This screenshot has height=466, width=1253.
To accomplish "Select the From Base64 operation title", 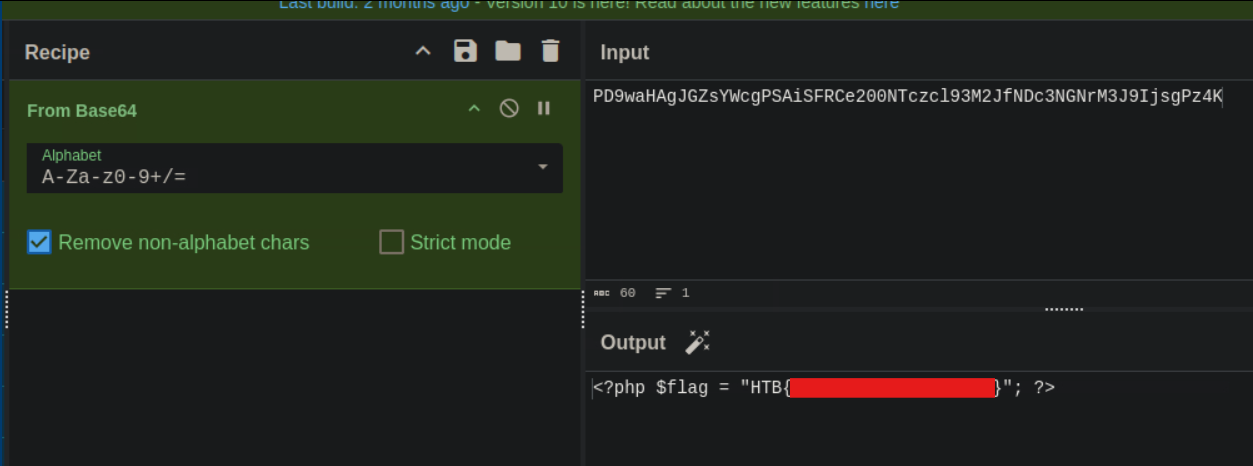I will click(x=82, y=110).
